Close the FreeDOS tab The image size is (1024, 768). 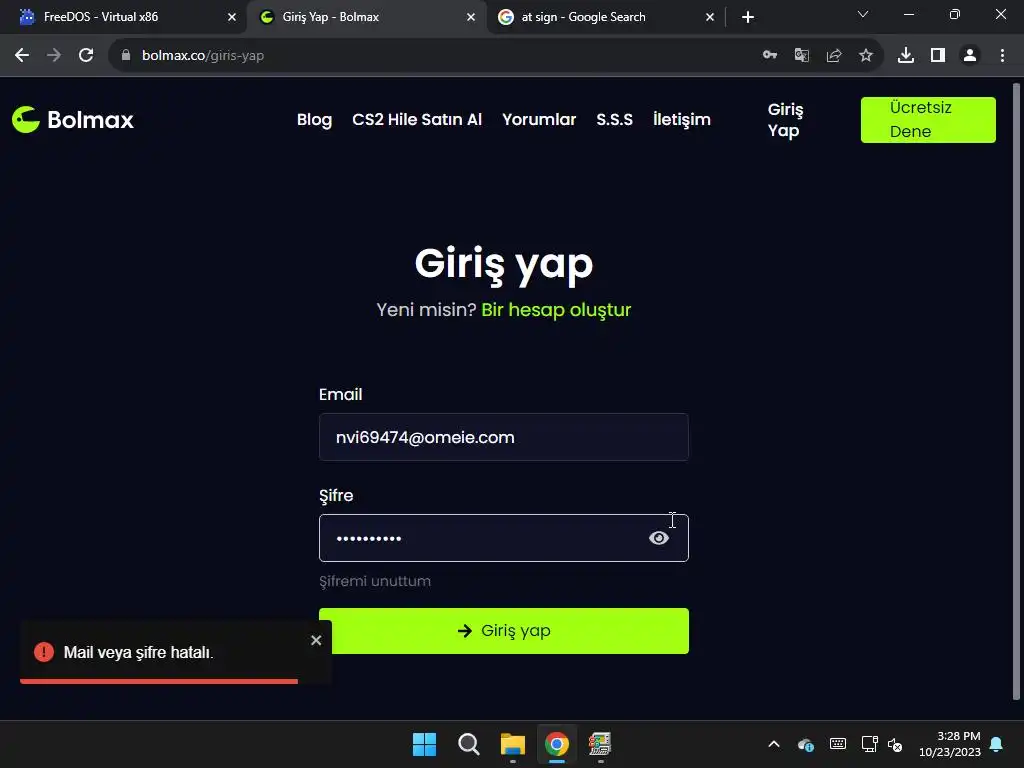click(x=232, y=17)
